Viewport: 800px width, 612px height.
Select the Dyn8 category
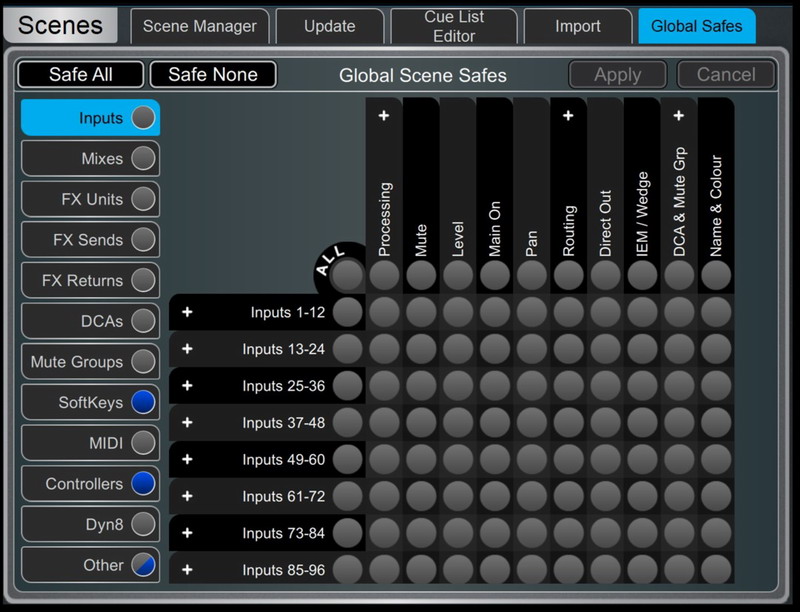90,524
